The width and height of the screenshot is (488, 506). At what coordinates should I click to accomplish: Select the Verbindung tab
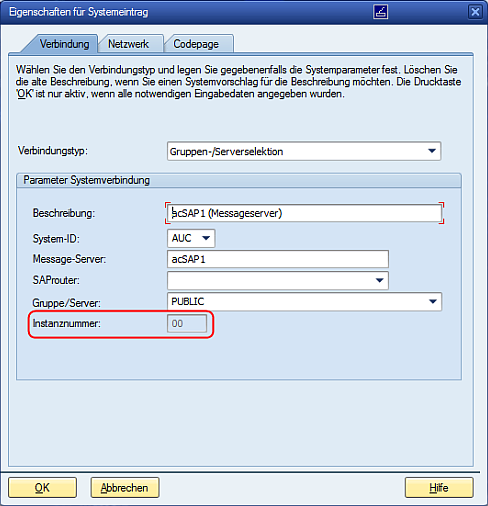click(64, 44)
